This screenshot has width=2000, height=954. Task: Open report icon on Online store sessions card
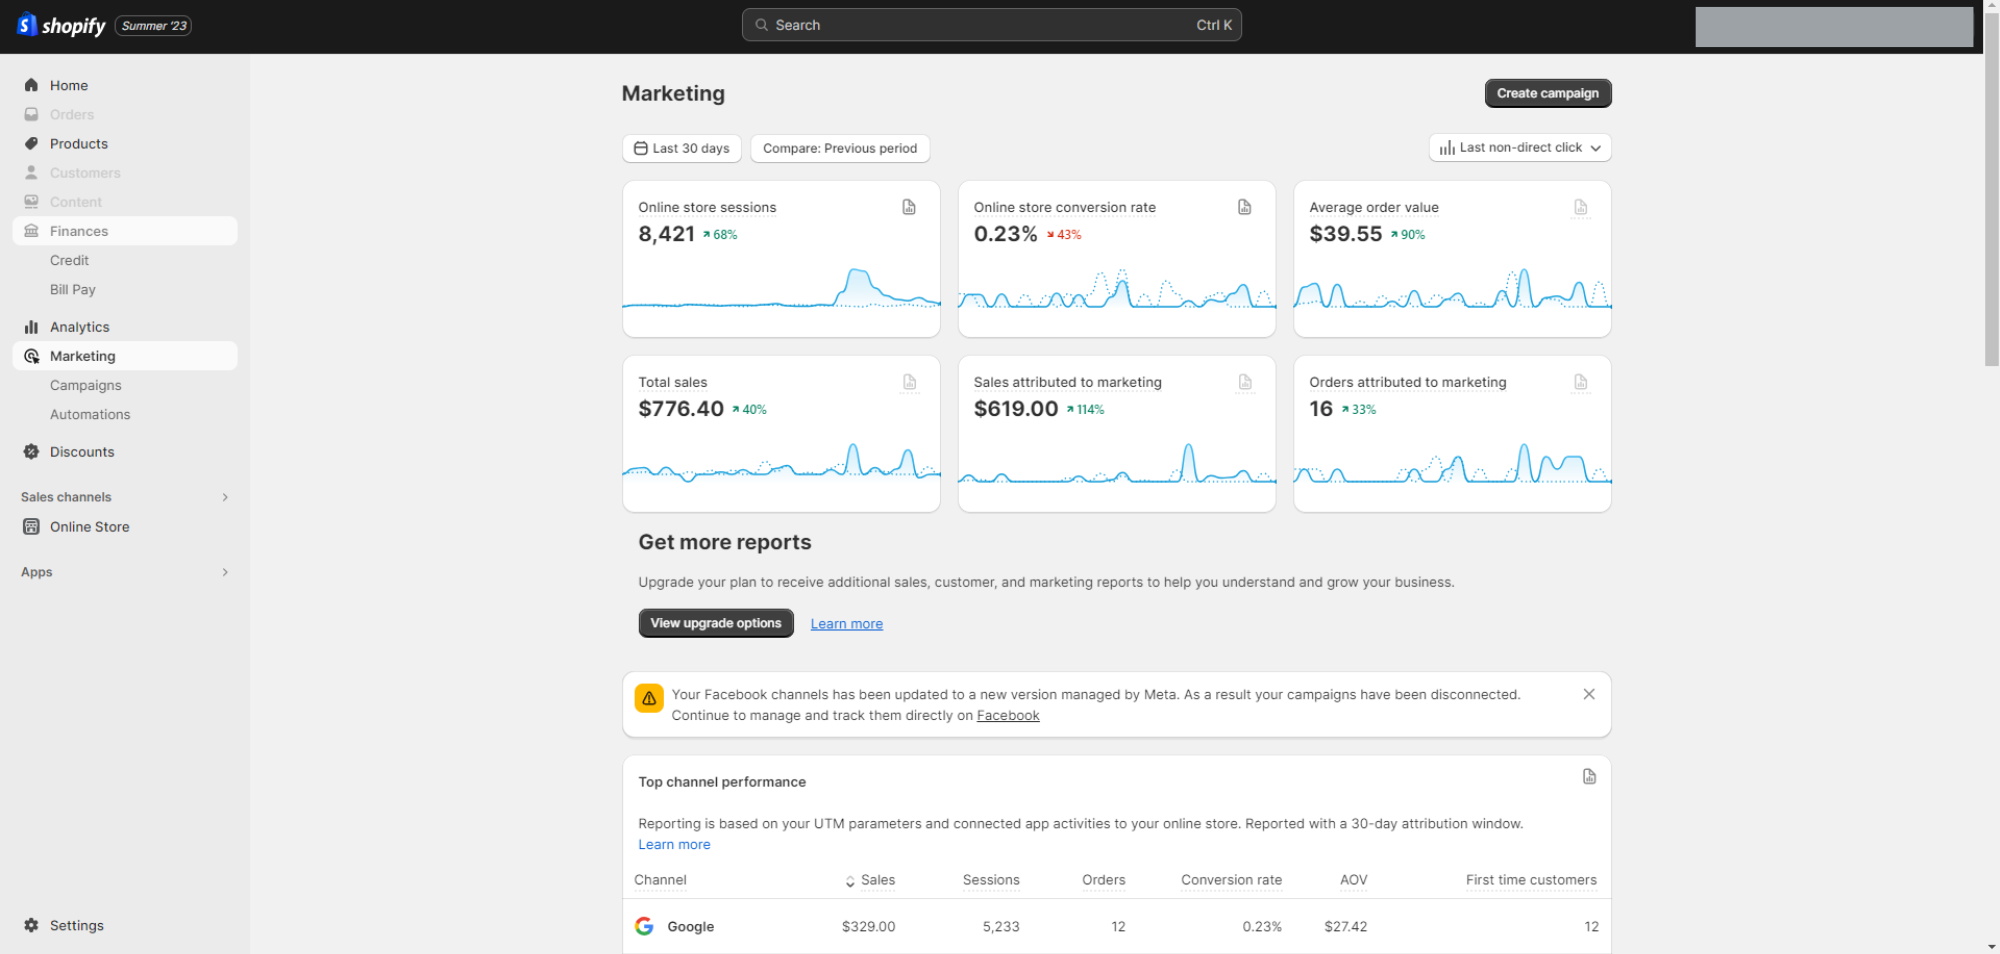pyautogui.click(x=909, y=207)
